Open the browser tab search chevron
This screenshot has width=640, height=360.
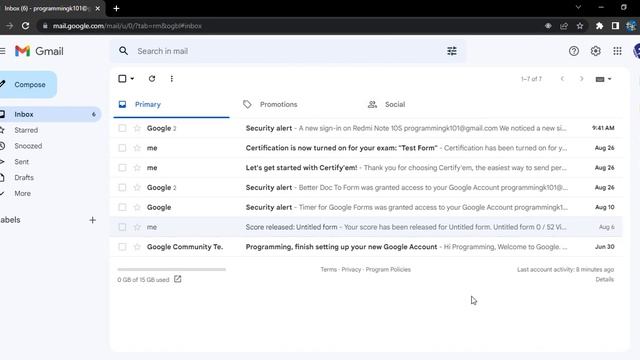tap(578, 7)
